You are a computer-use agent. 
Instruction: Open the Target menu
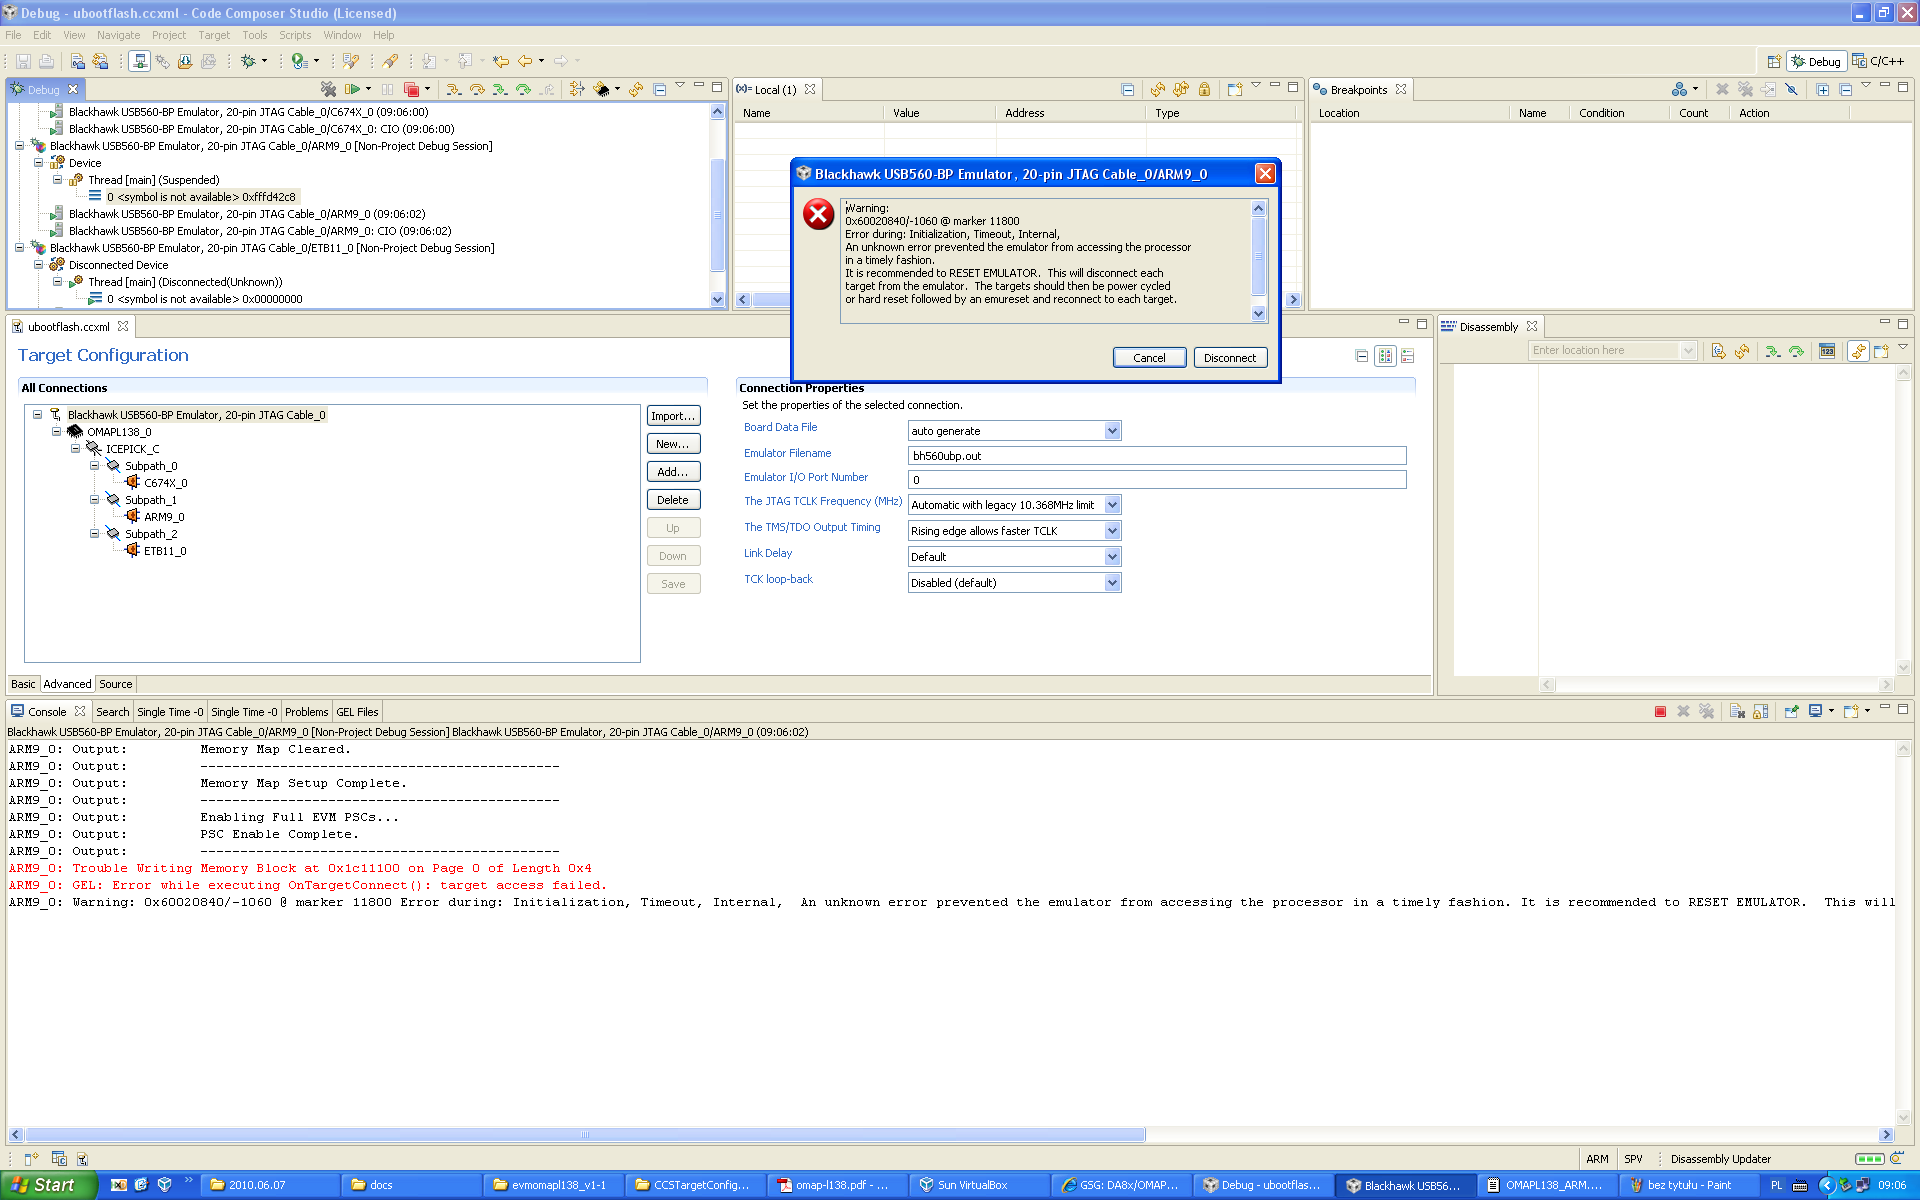pyautogui.click(x=213, y=35)
